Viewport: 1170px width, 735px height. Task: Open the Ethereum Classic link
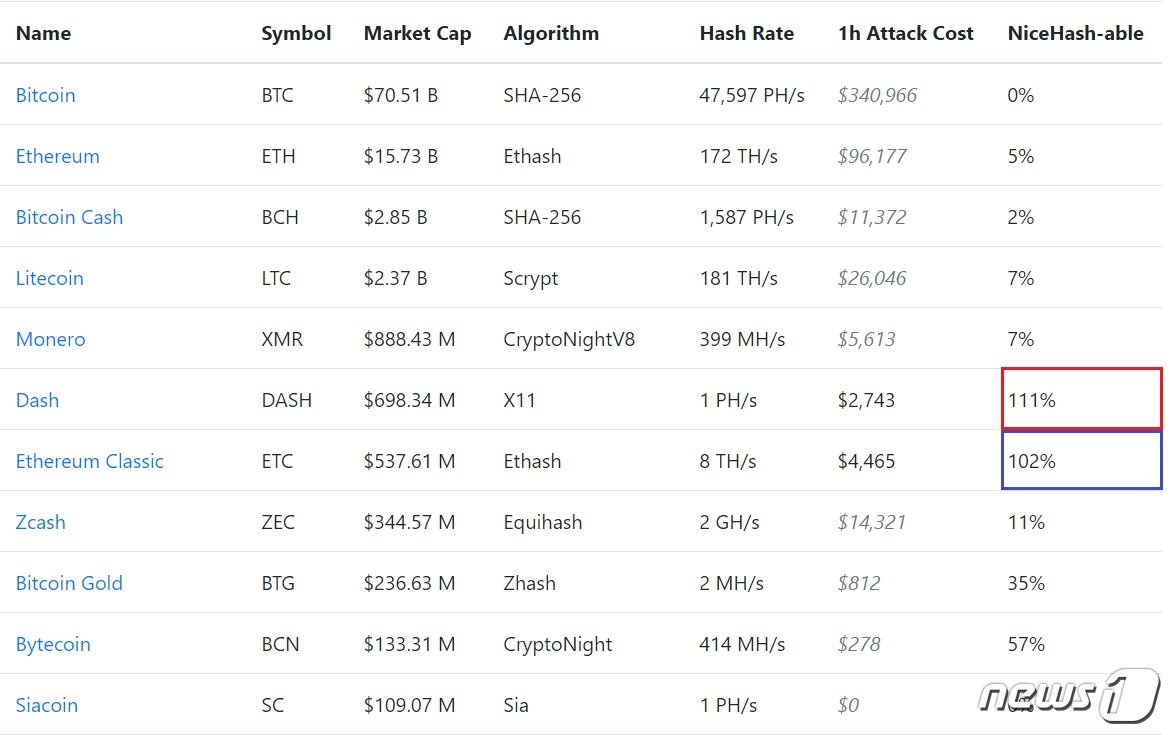coord(90,461)
